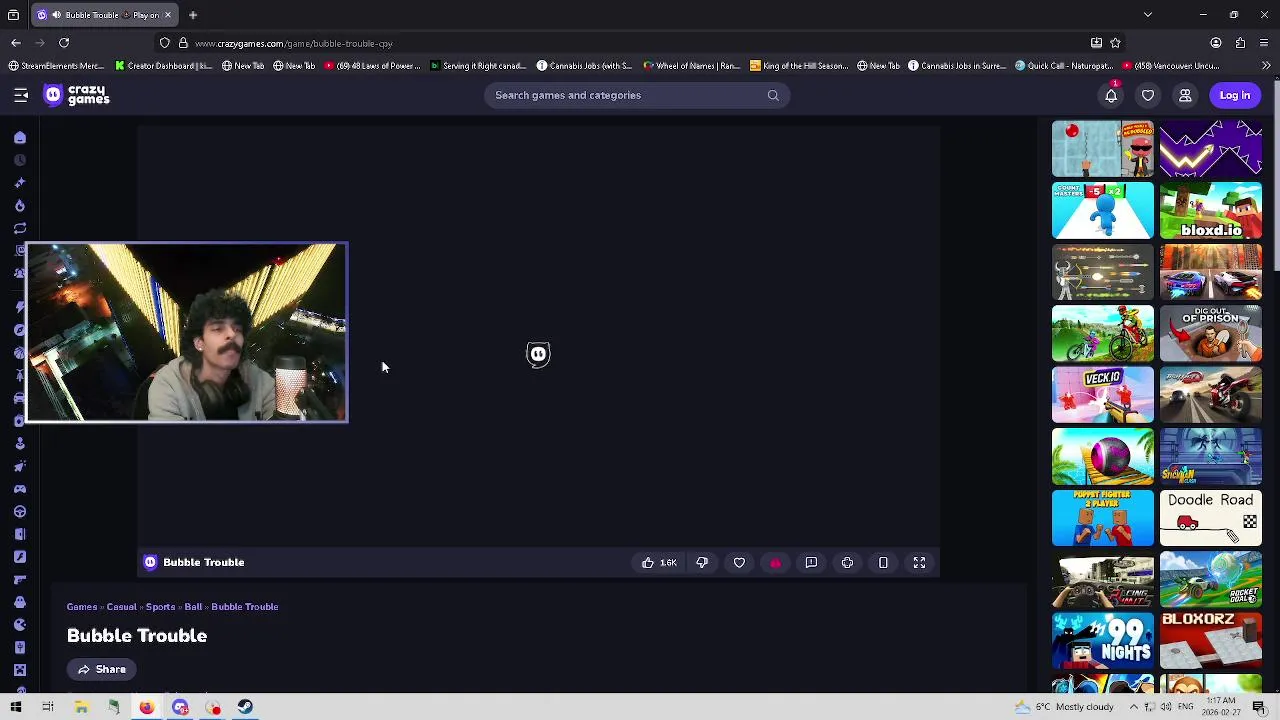This screenshot has height=720, width=1280.
Task: Open Steam from the taskbar
Action: coord(245,707)
